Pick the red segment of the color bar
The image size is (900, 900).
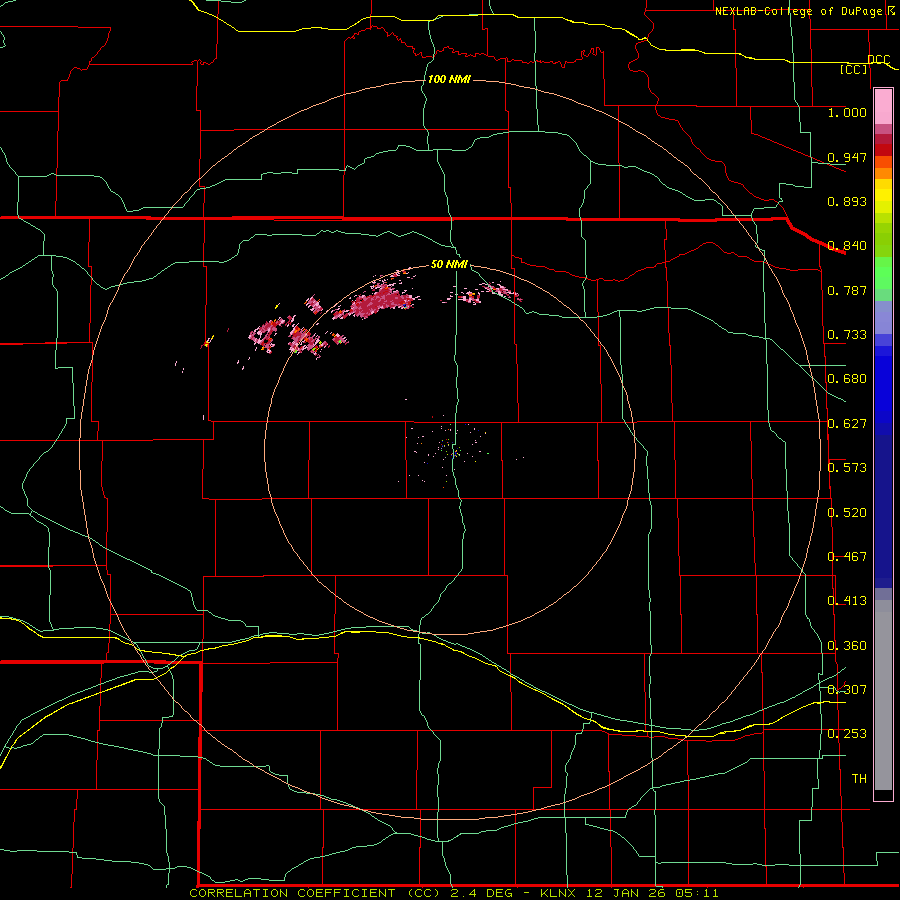point(883,150)
